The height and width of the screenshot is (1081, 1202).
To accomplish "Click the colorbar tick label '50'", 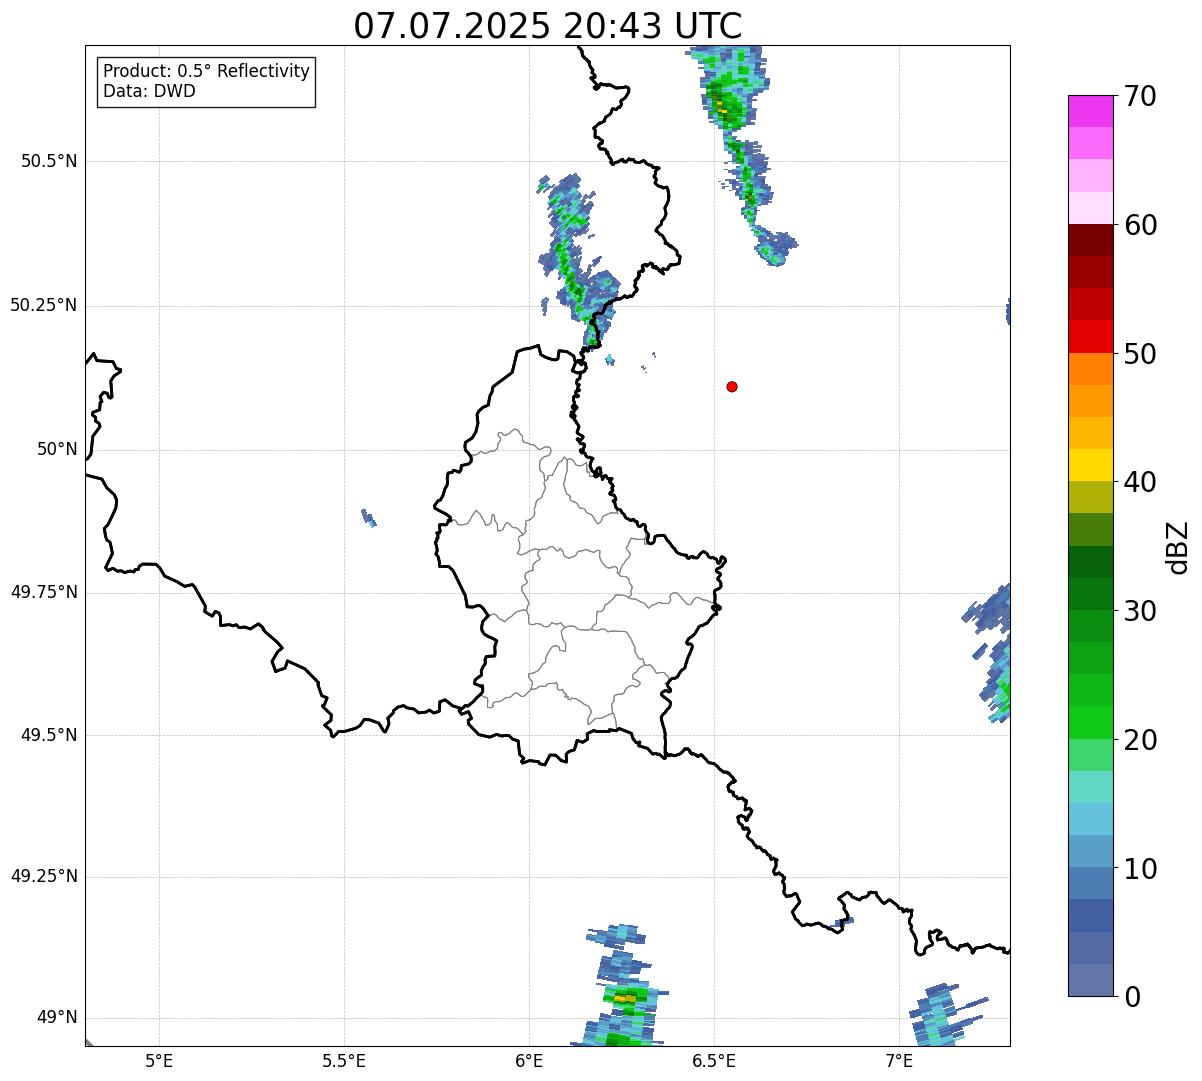I will click(1141, 354).
